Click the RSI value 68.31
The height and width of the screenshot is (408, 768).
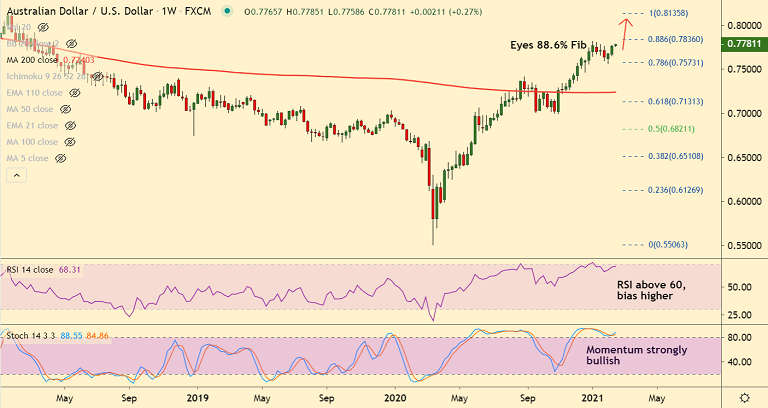70,270
